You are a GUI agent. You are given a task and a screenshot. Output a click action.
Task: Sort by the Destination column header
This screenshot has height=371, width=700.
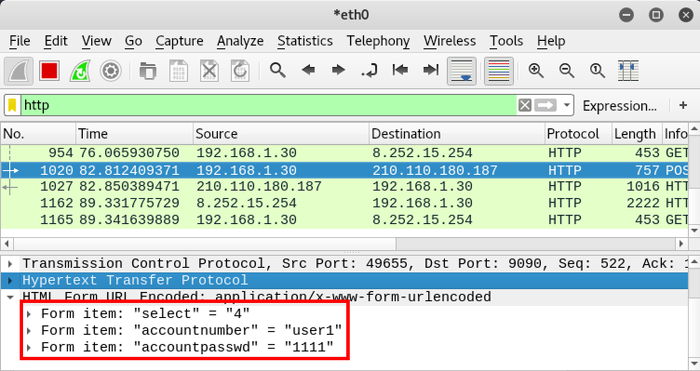pos(457,134)
